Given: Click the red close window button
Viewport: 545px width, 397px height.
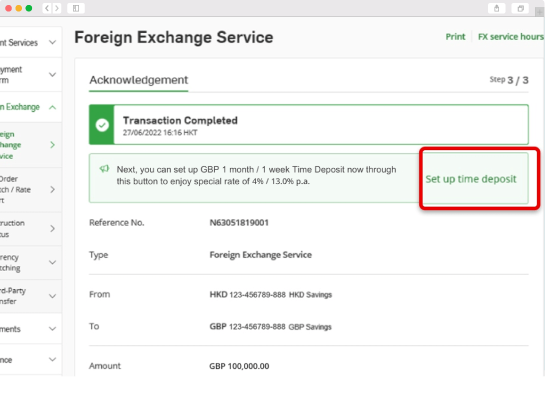Looking at the screenshot, I should [9, 8].
